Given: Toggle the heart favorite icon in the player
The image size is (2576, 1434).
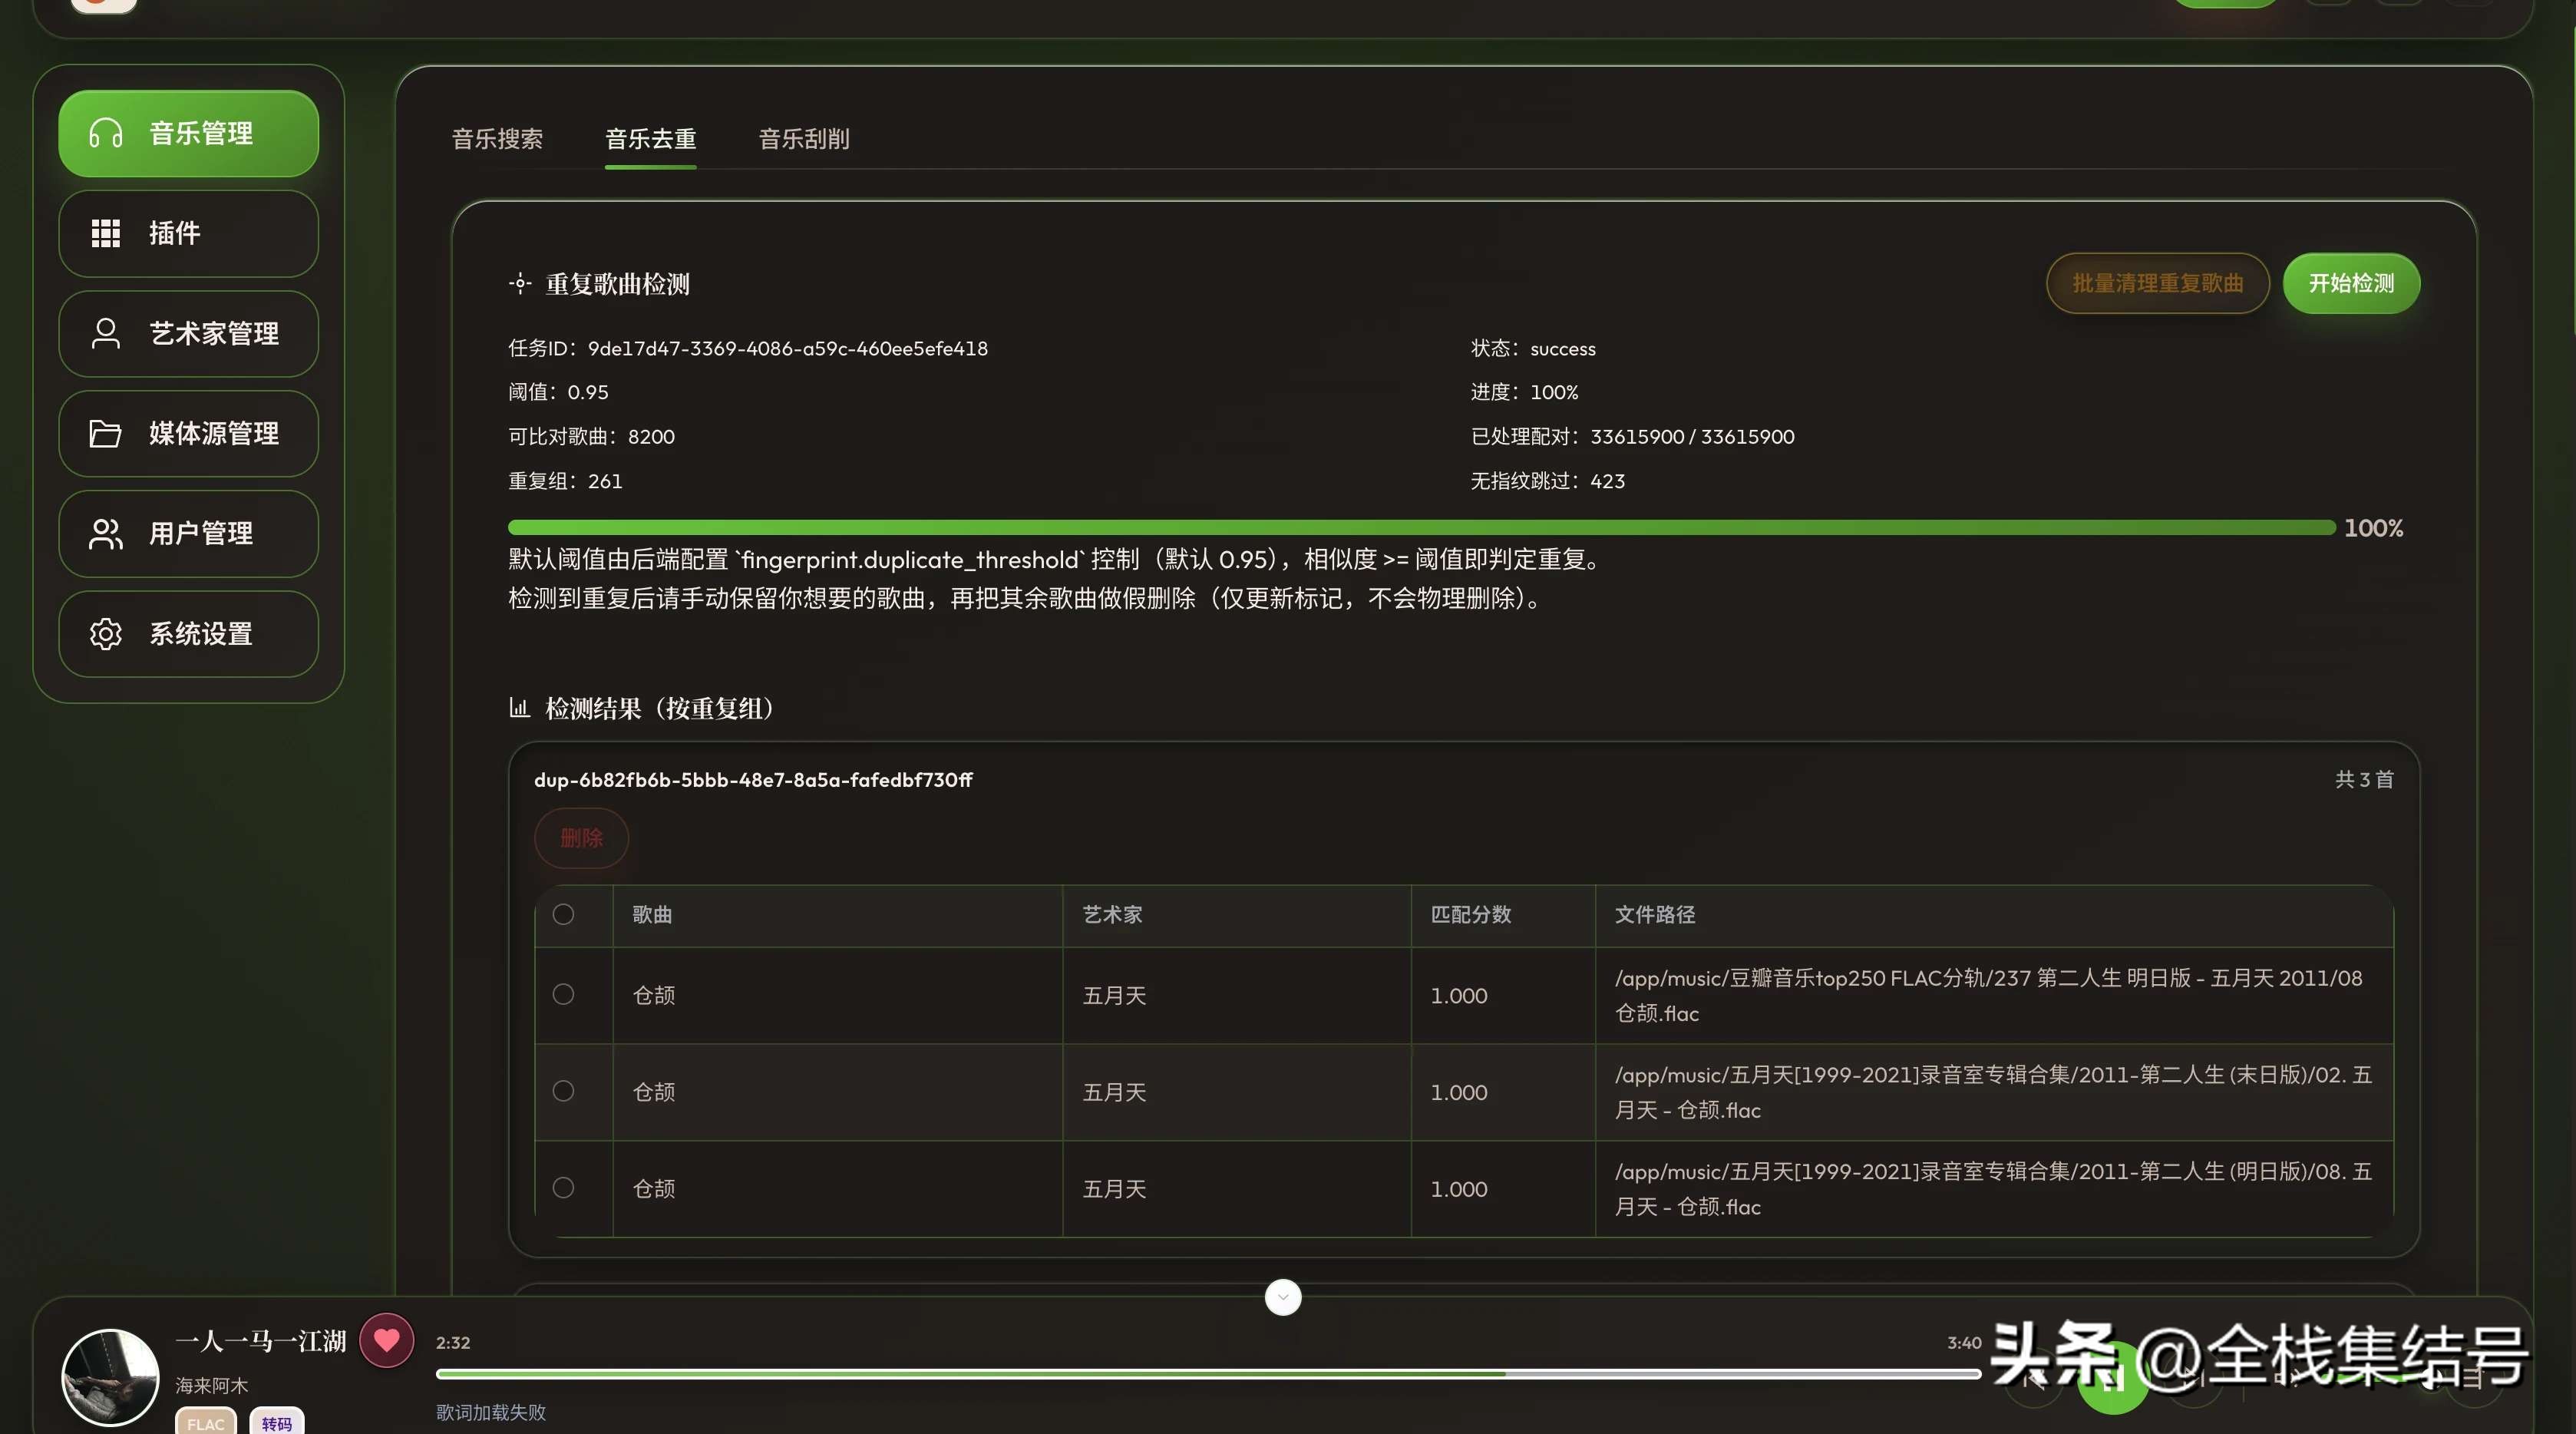Looking at the screenshot, I should (387, 1340).
